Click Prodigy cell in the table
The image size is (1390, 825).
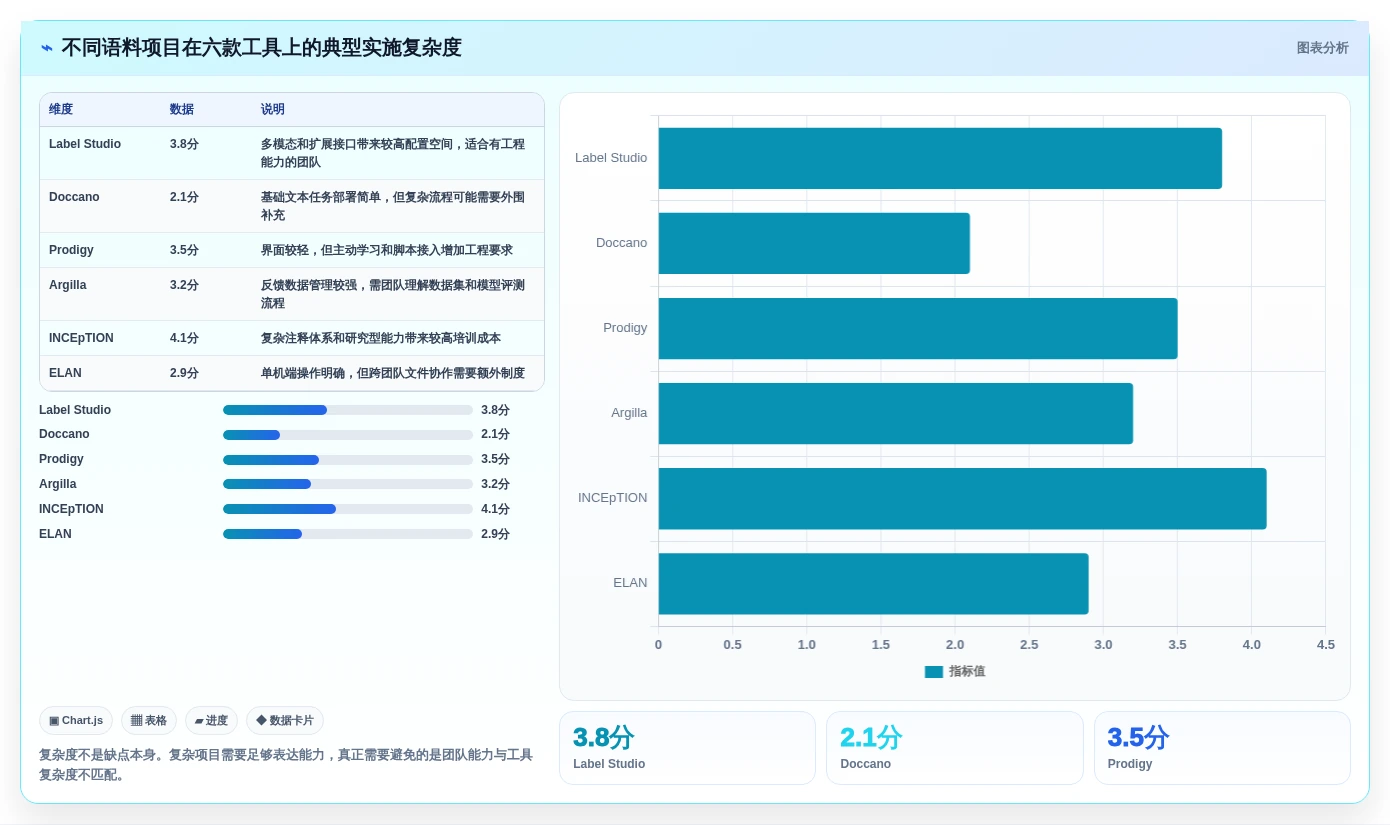tap(71, 250)
